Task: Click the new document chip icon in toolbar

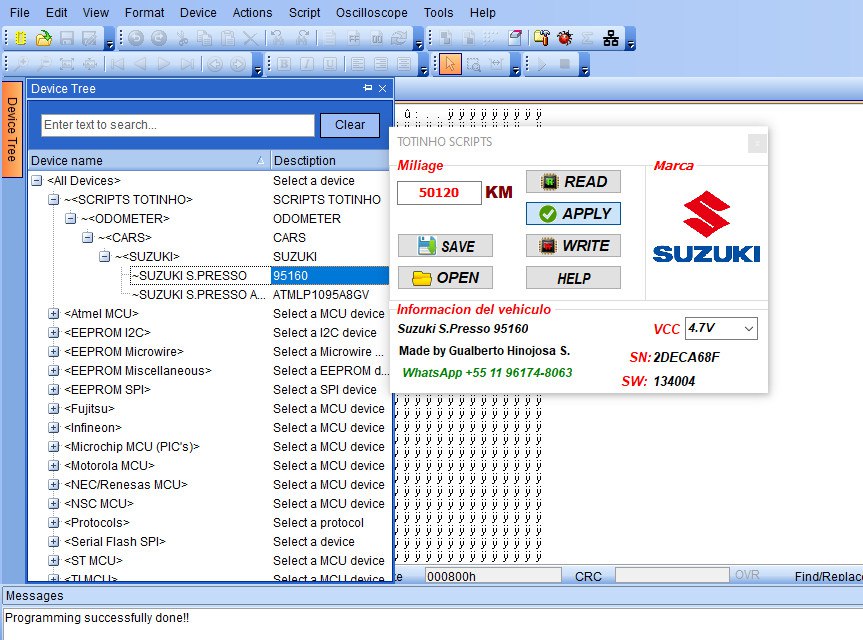Action: pyautogui.click(x=19, y=39)
